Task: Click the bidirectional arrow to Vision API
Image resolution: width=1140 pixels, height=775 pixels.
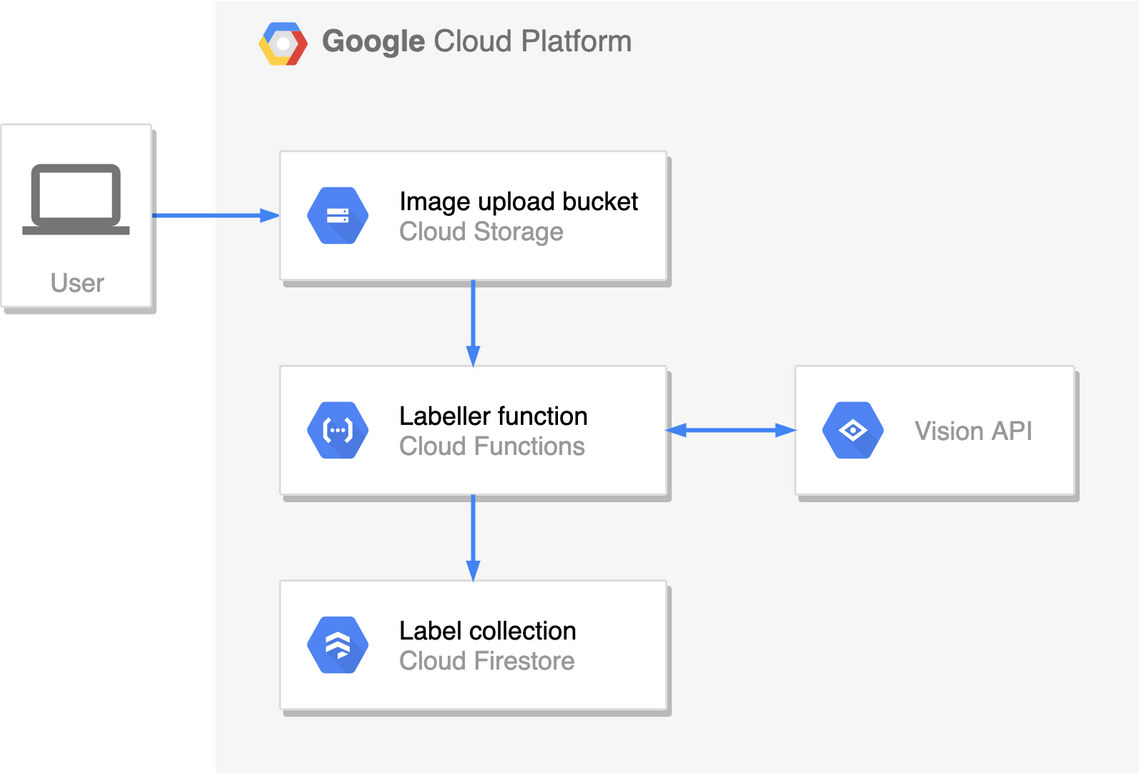Action: click(730, 430)
